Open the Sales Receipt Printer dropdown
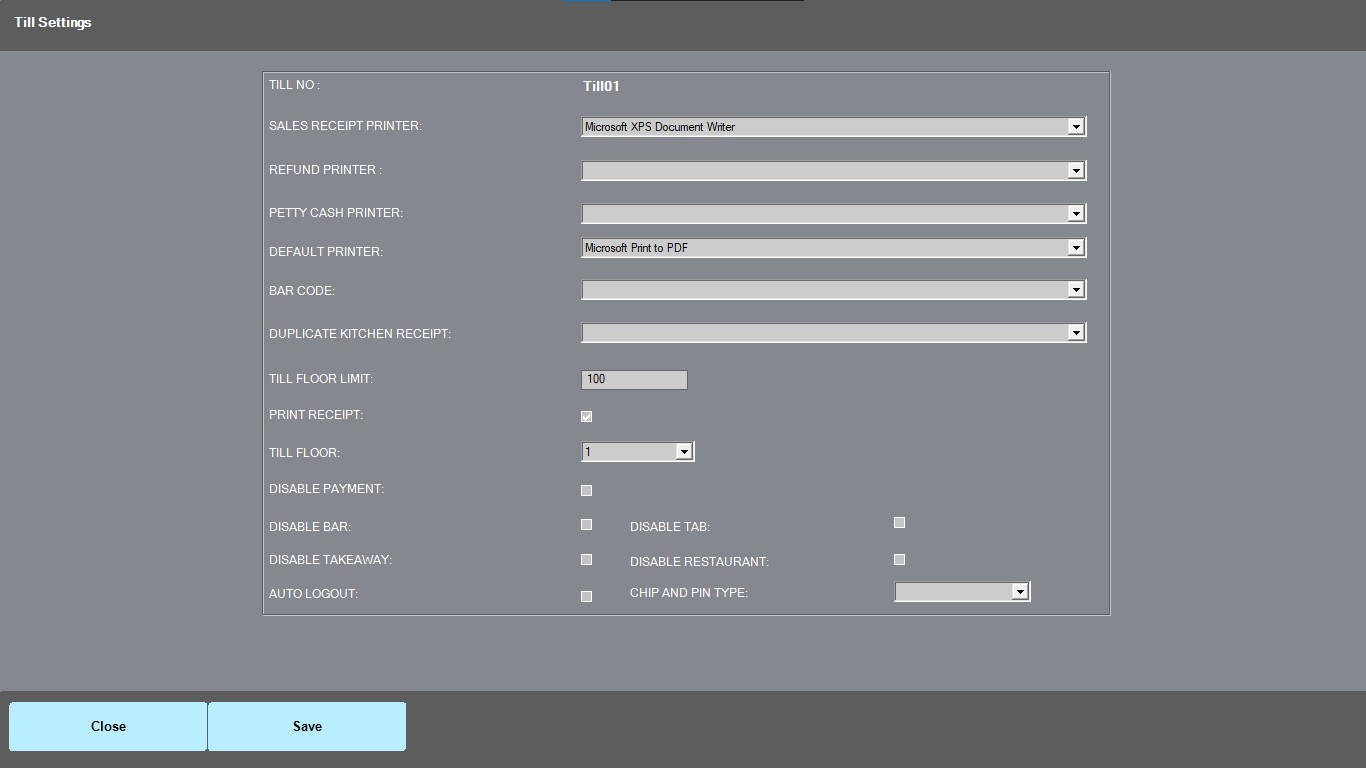This screenshot has width=1366, height=768. (1075, 127)
